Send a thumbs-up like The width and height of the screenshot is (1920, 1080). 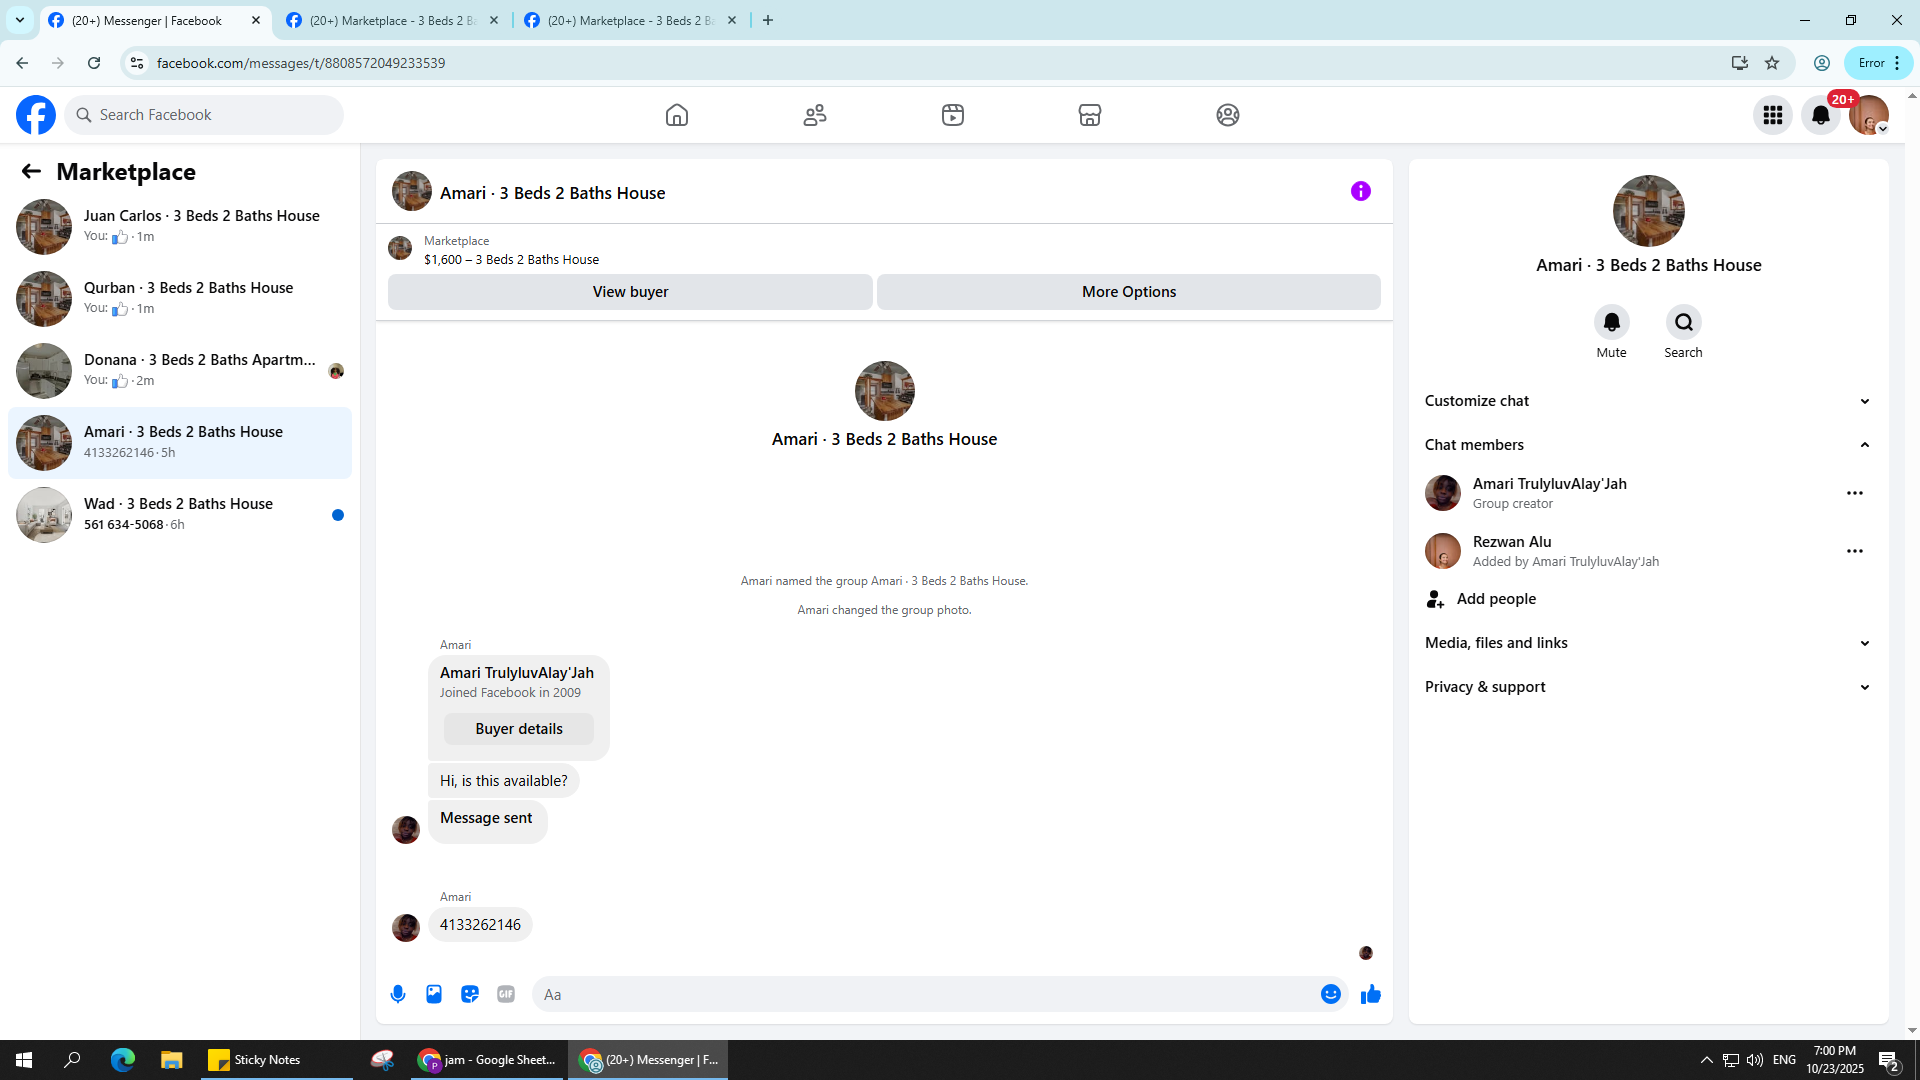(1370, 994)
